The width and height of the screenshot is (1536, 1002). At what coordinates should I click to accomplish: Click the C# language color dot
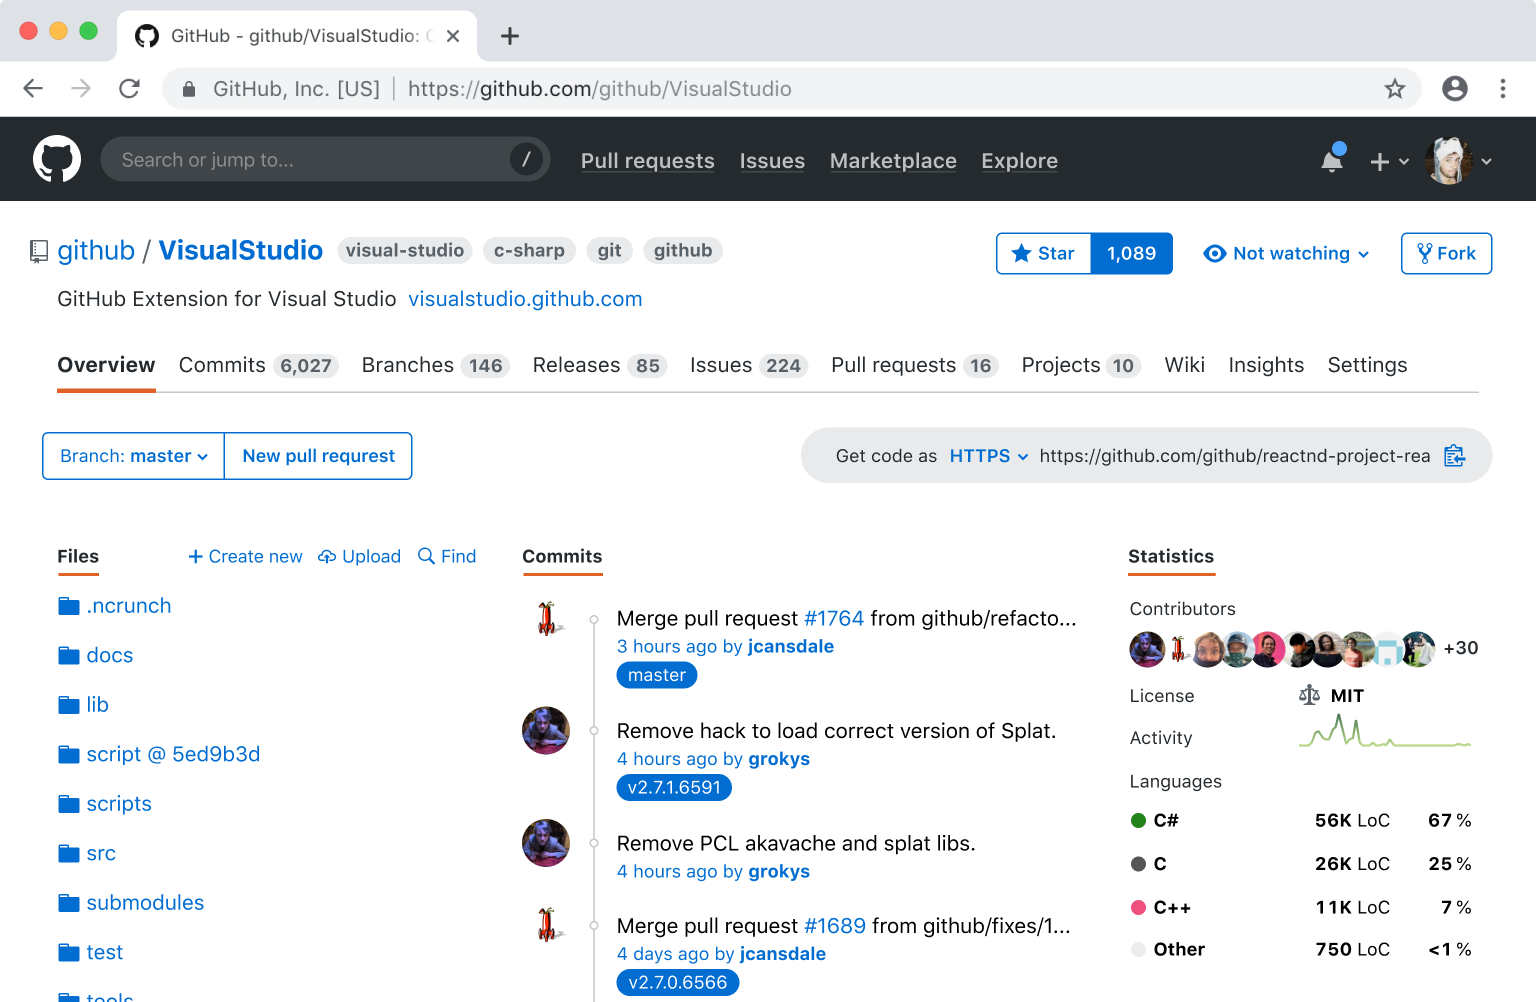pos(1139,820)
